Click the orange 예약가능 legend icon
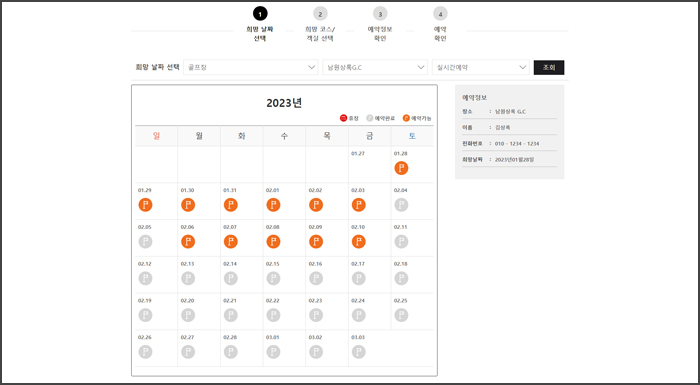 pyautogui.click(x=406, y=118)
